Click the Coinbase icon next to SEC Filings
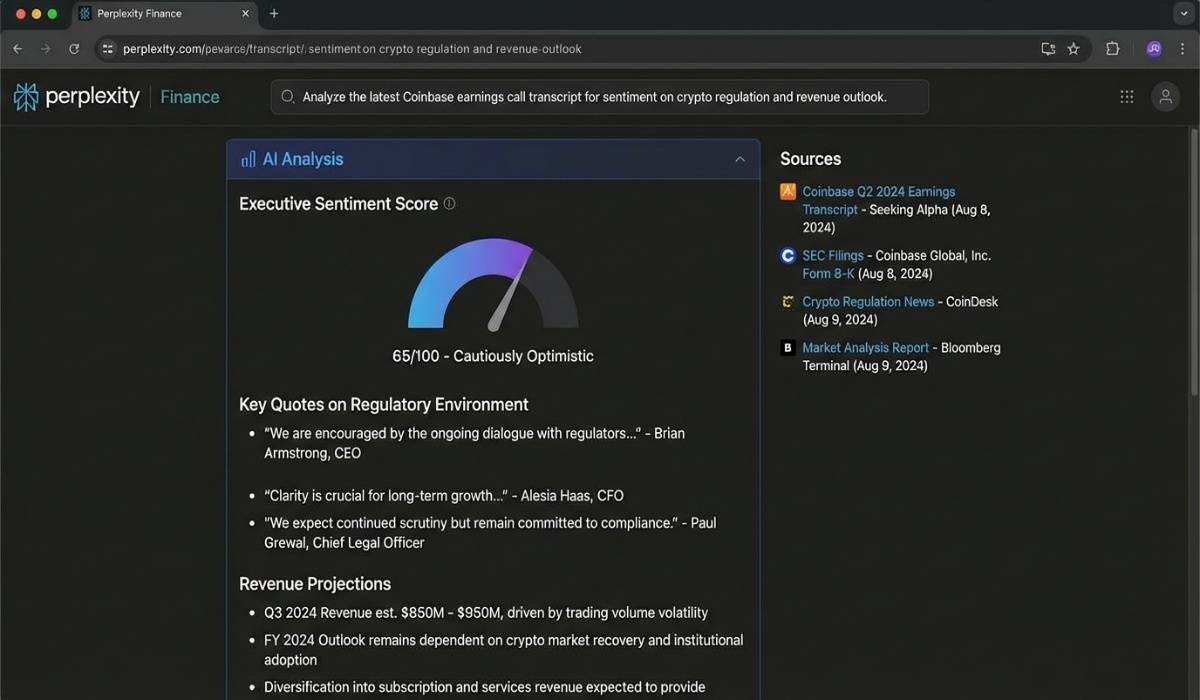This screenshot has width=1200, height=700. point(787,255)
